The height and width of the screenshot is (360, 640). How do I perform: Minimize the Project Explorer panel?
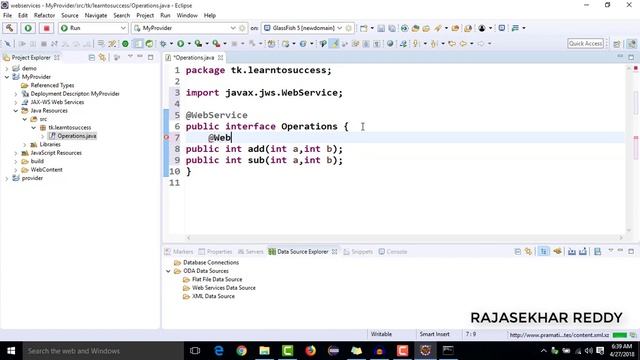tap(140, 57)
